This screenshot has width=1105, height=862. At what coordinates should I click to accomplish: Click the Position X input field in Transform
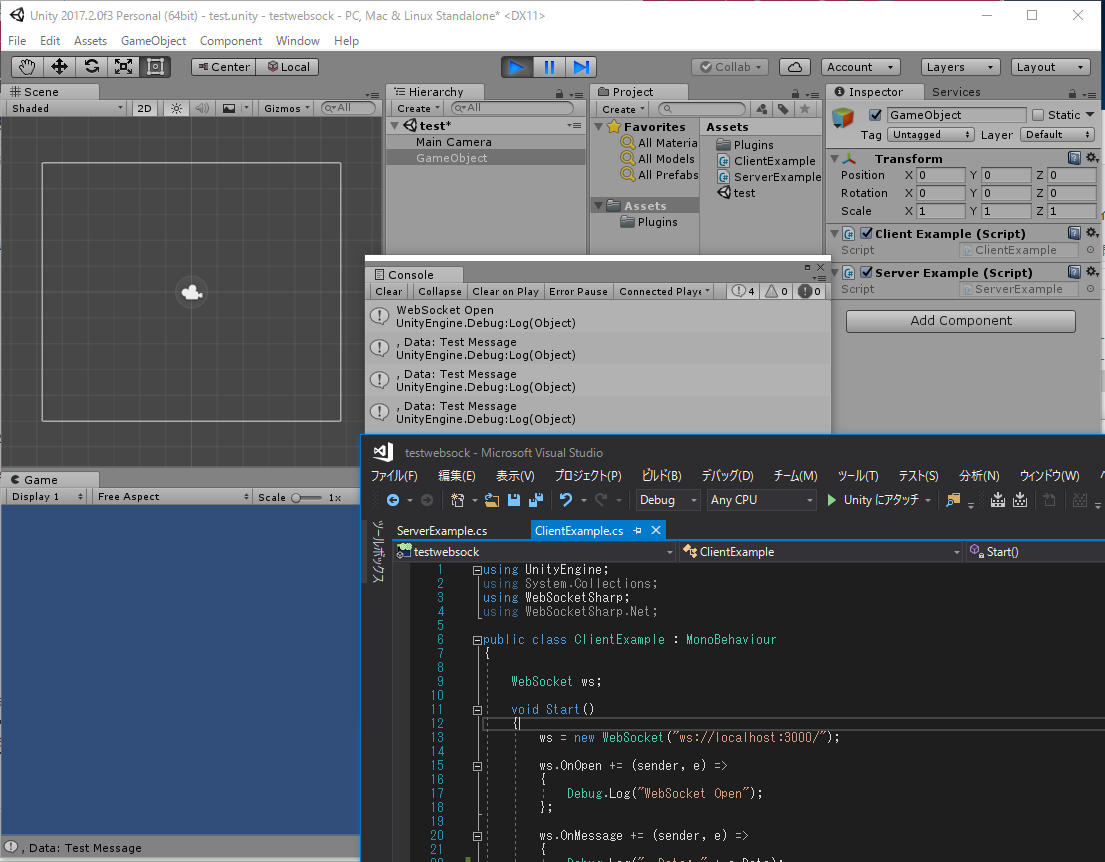(941, 174)
